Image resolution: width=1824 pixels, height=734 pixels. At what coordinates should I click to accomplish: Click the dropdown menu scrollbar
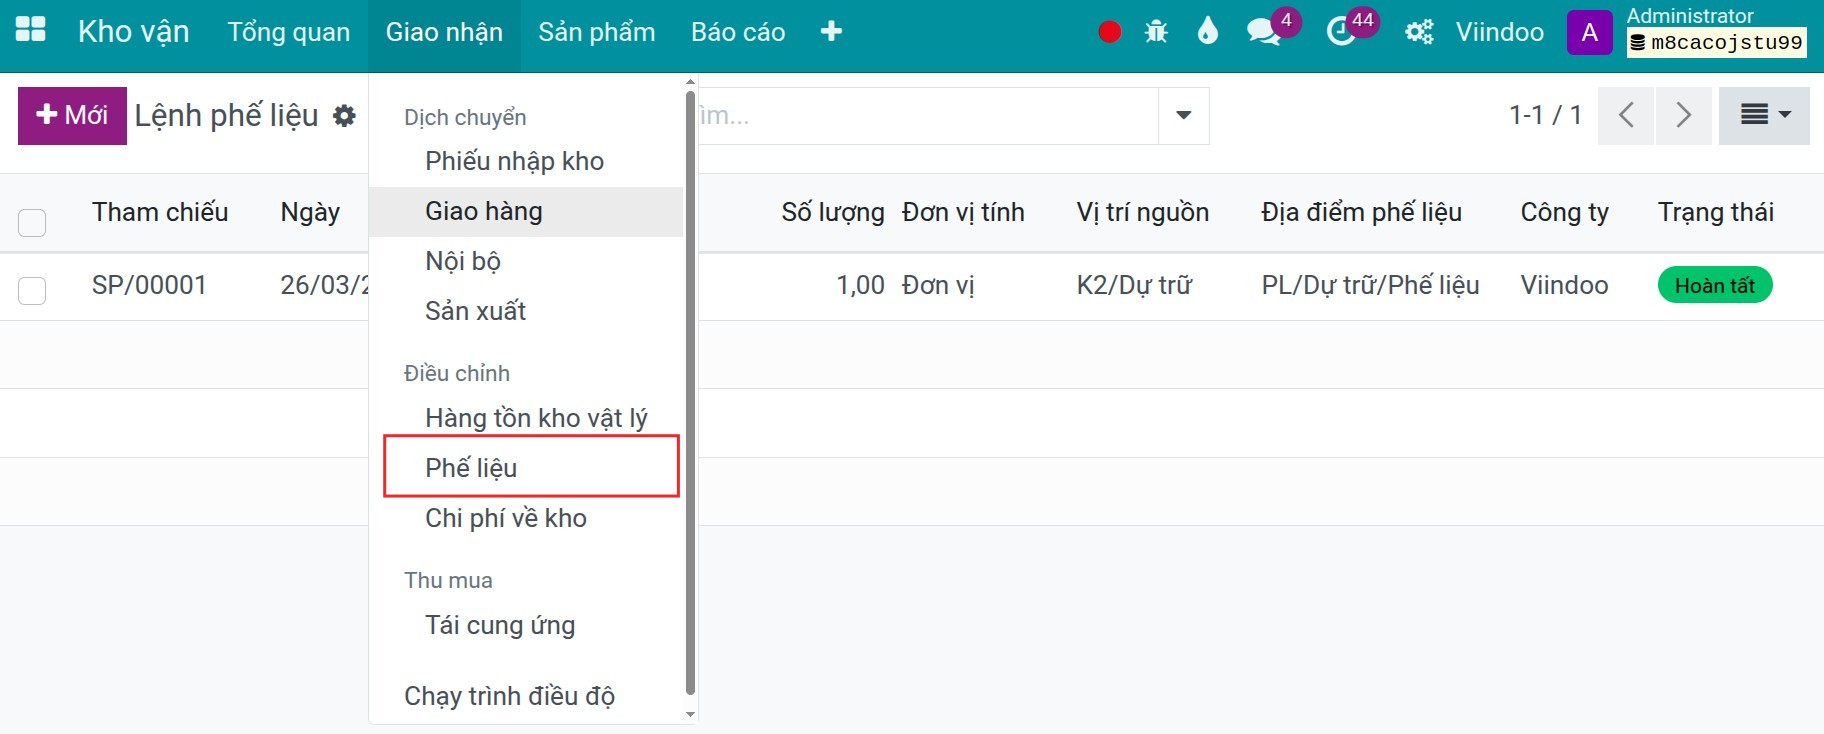690,393
